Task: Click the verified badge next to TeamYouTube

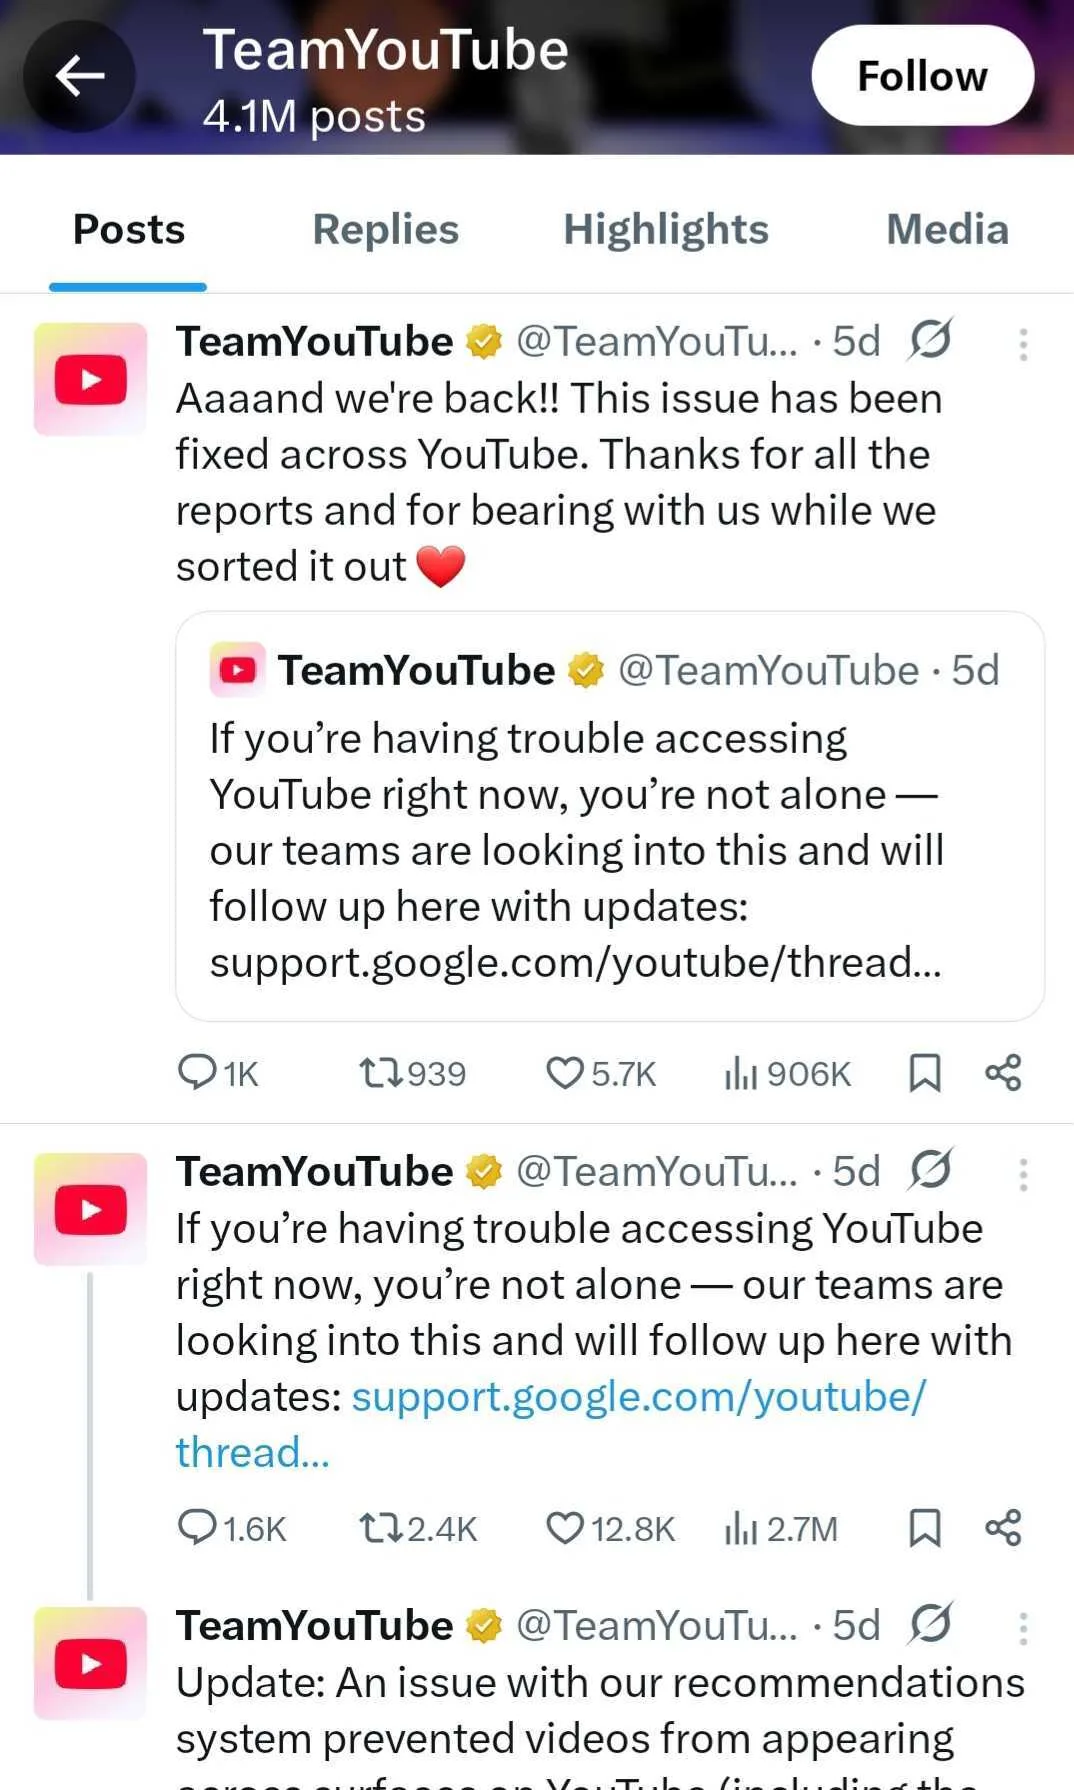Action: 484,341
